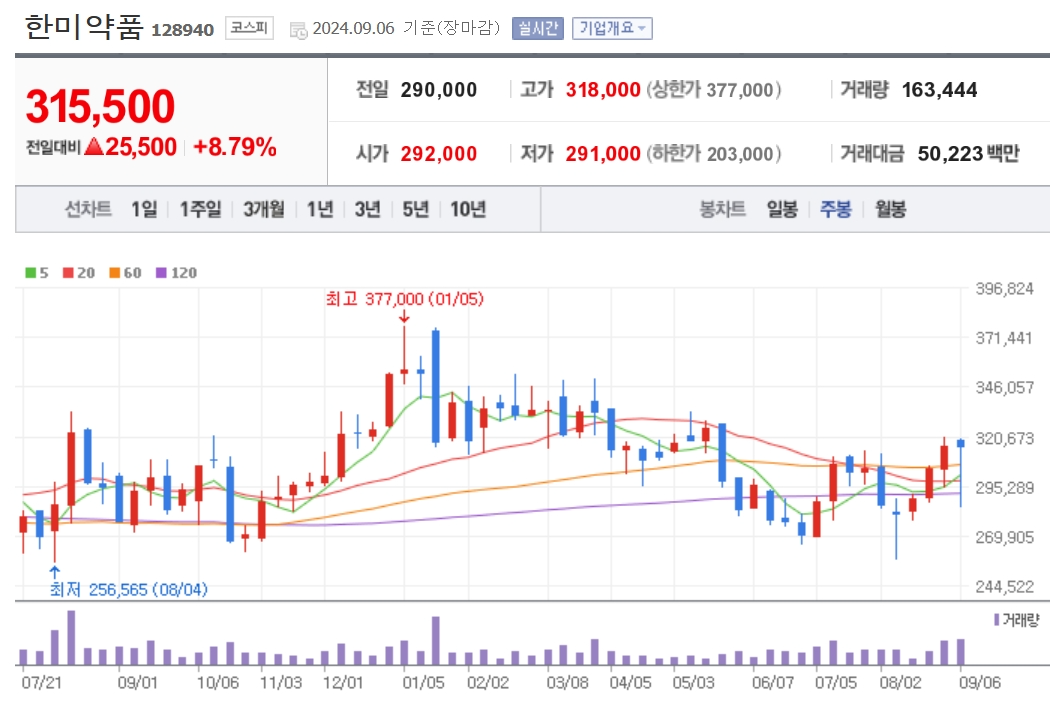Click the 코스피 market badge
1050x707 pixels.
(x=249, y=27)
